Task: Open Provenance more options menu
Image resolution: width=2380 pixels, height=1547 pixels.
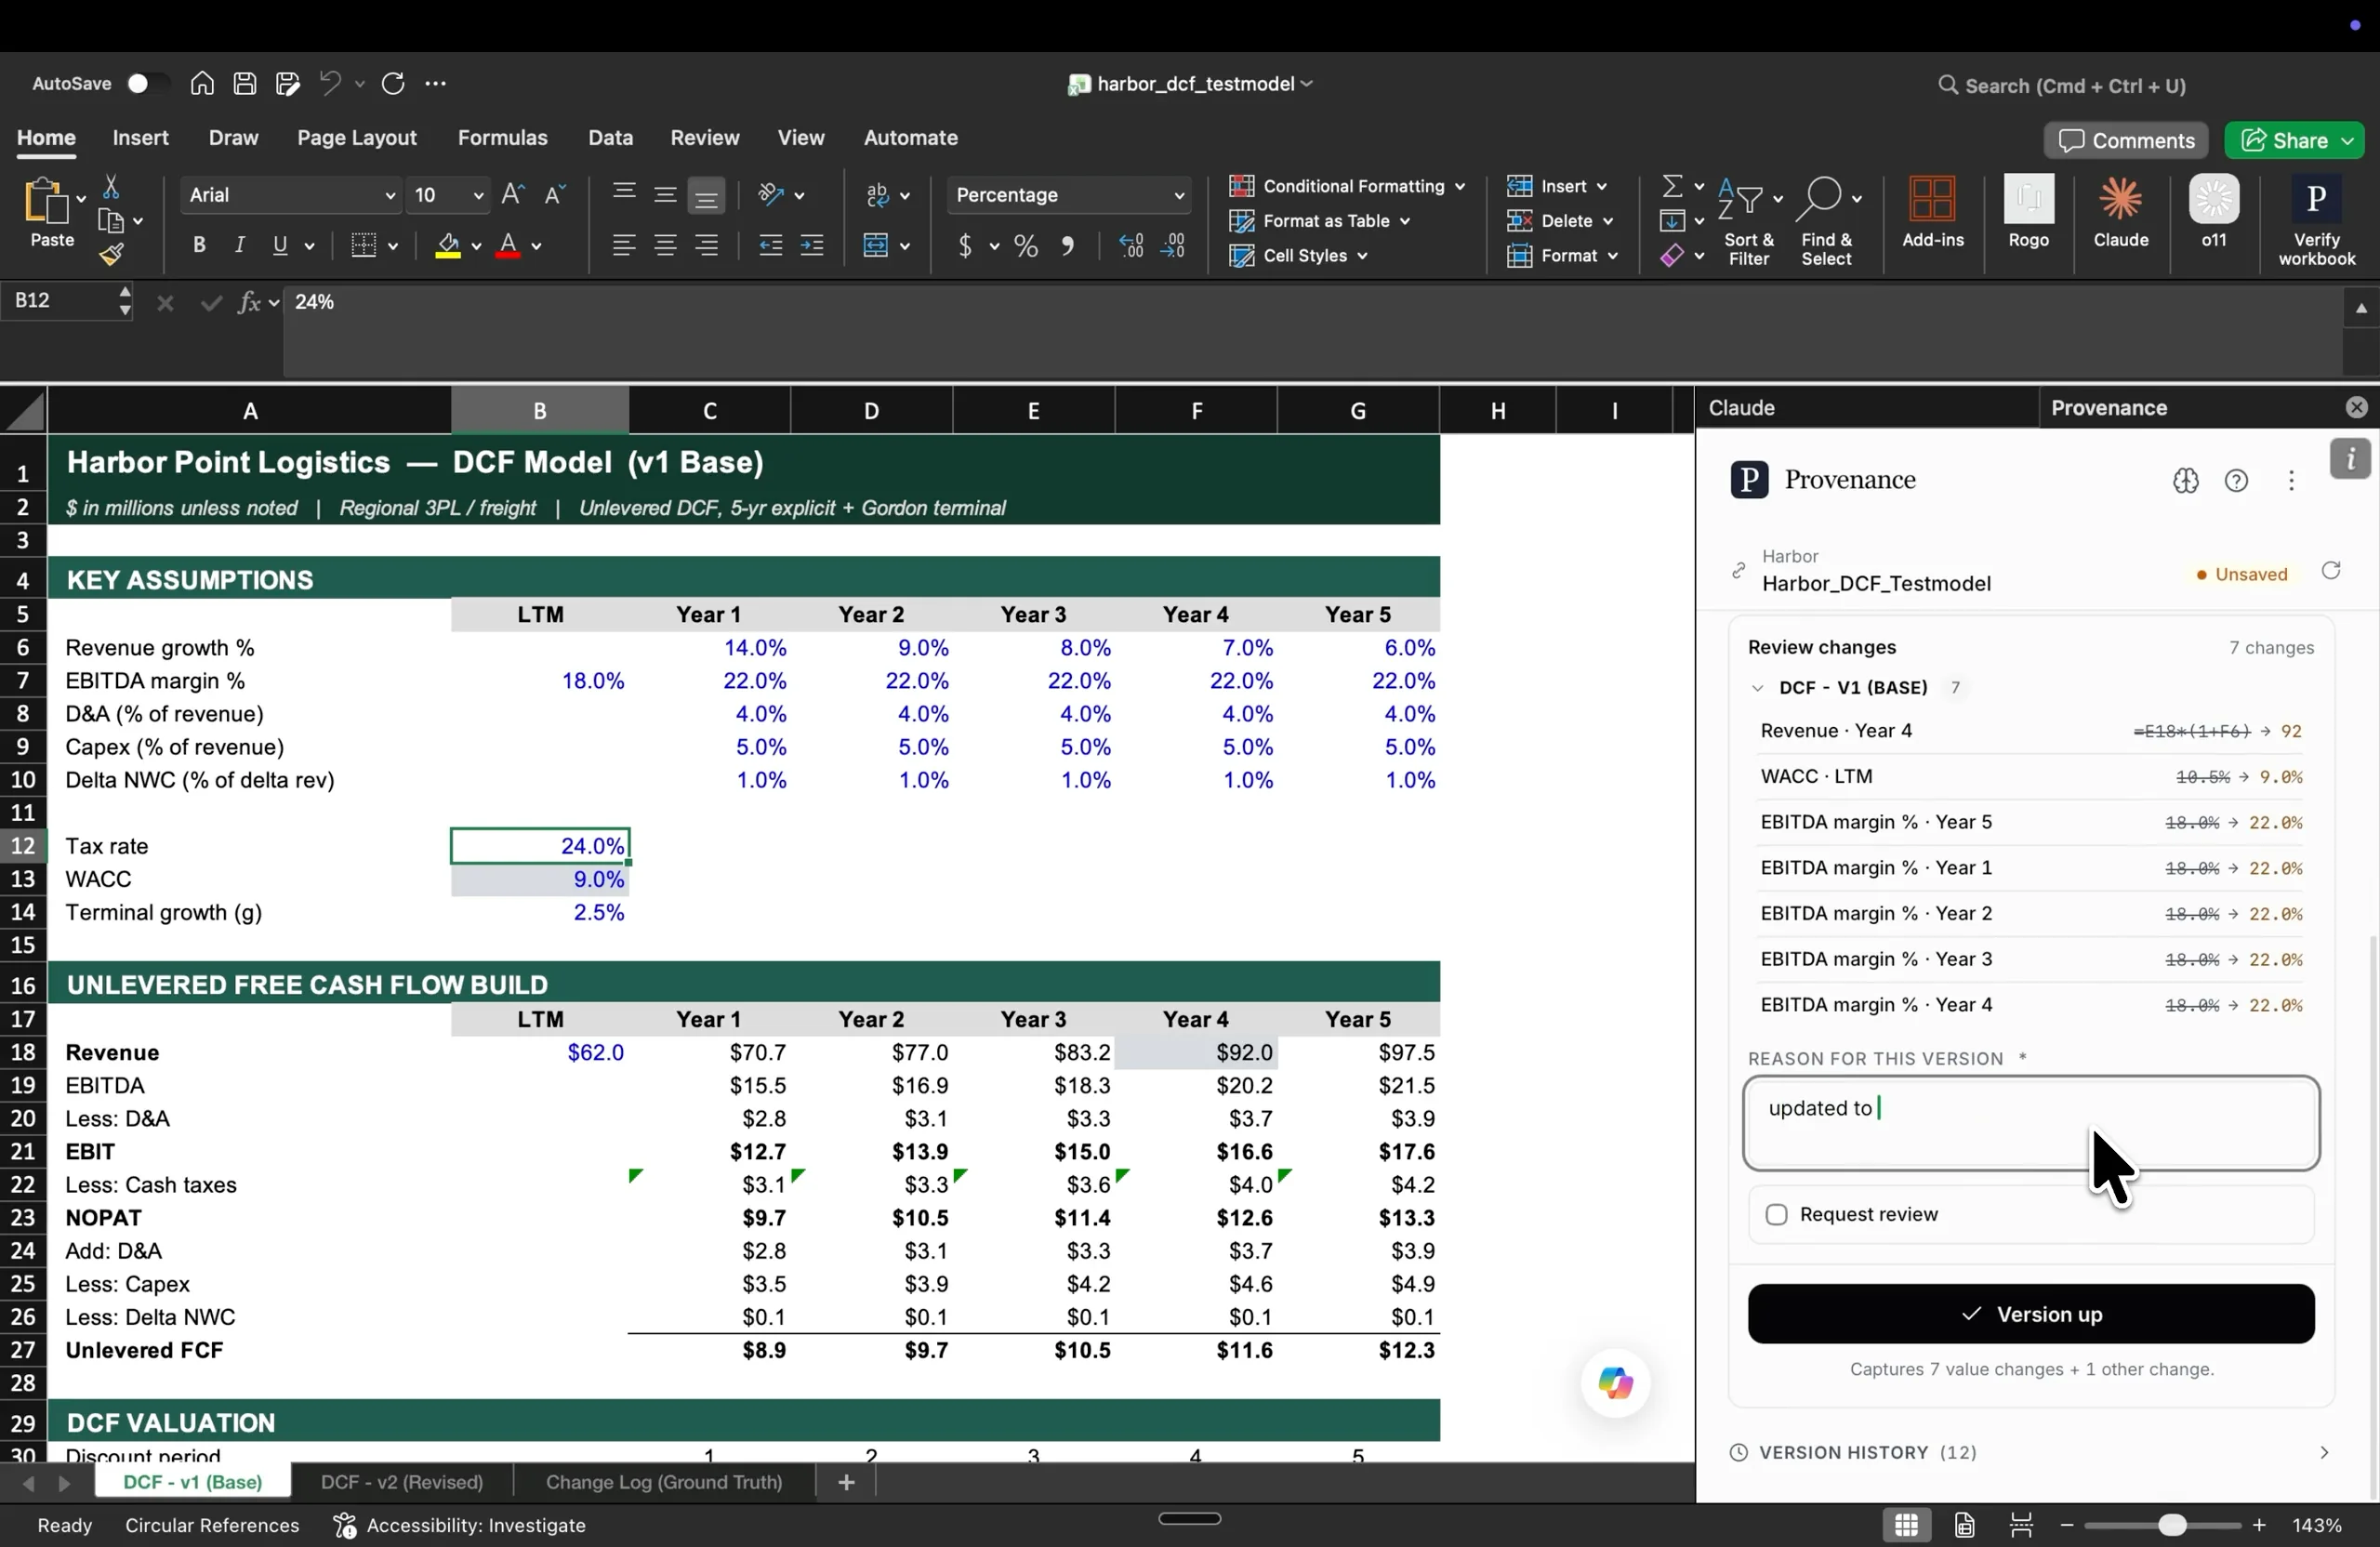Action: coord(2291,481)
